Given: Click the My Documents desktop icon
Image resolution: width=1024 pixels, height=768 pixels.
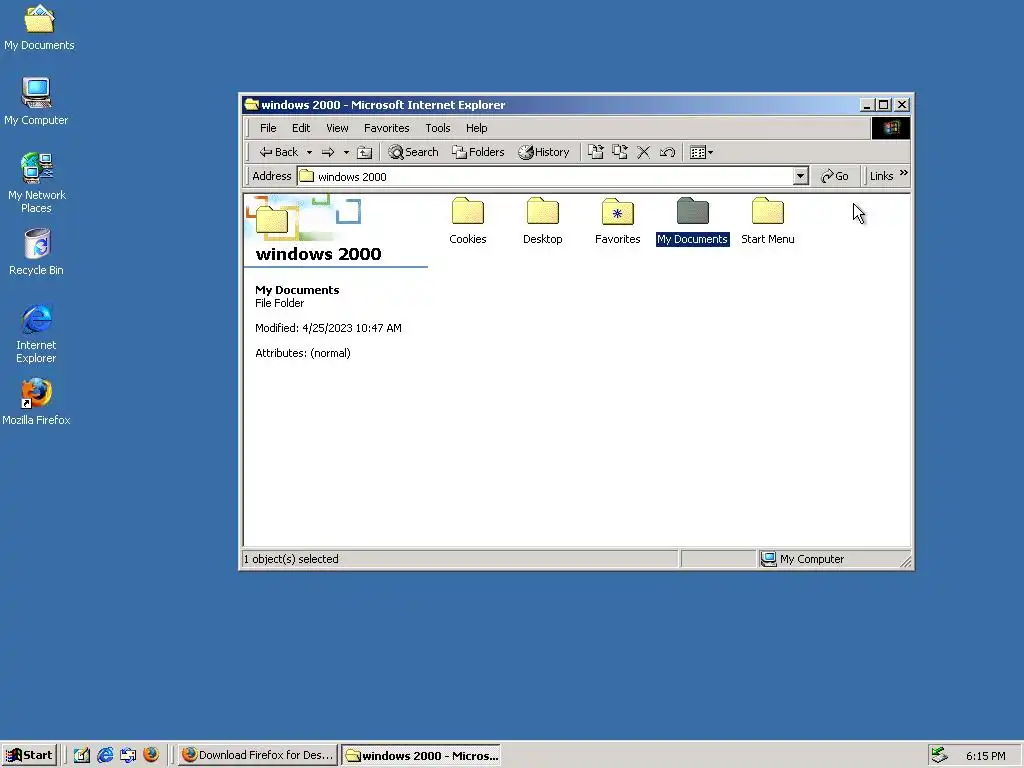Looking at the screenshot, I should pyautogui.click(x=39, y=28).
